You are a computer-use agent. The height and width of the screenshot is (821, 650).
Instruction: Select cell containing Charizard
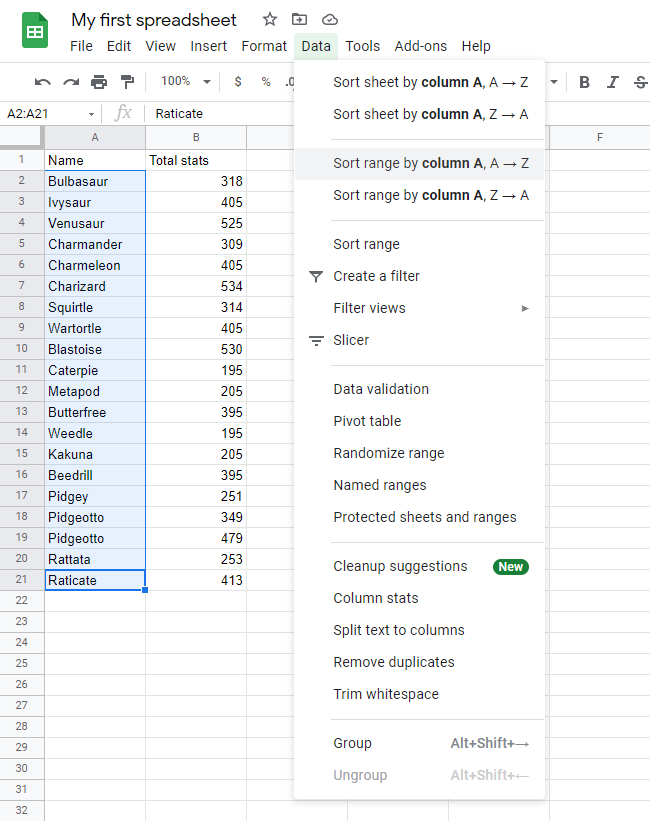pyautogui.click(x=95, y=287)
